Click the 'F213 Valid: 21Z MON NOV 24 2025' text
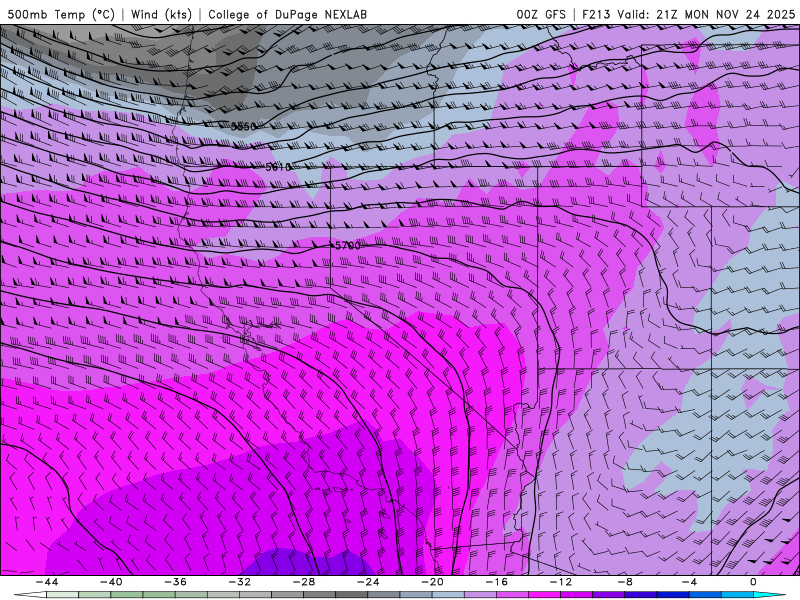The width and height of the screenshot is (800, 600). pos(688,14)
